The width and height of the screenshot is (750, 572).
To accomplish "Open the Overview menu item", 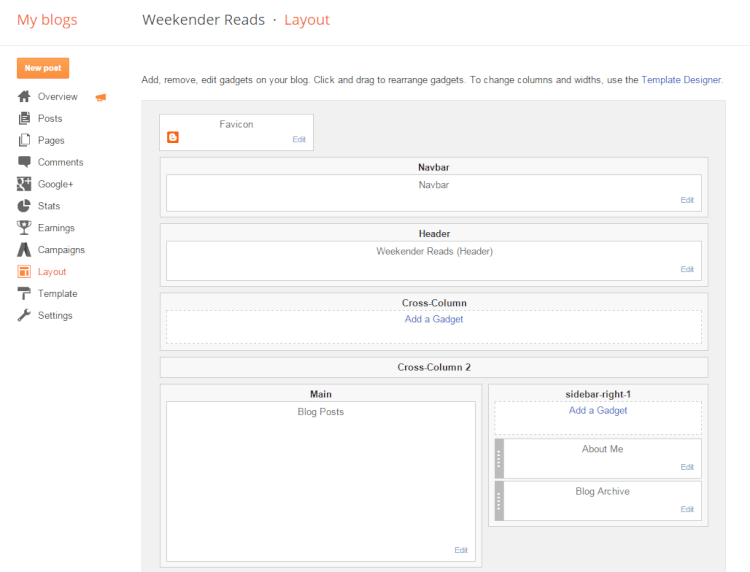I will pos(57,97).
